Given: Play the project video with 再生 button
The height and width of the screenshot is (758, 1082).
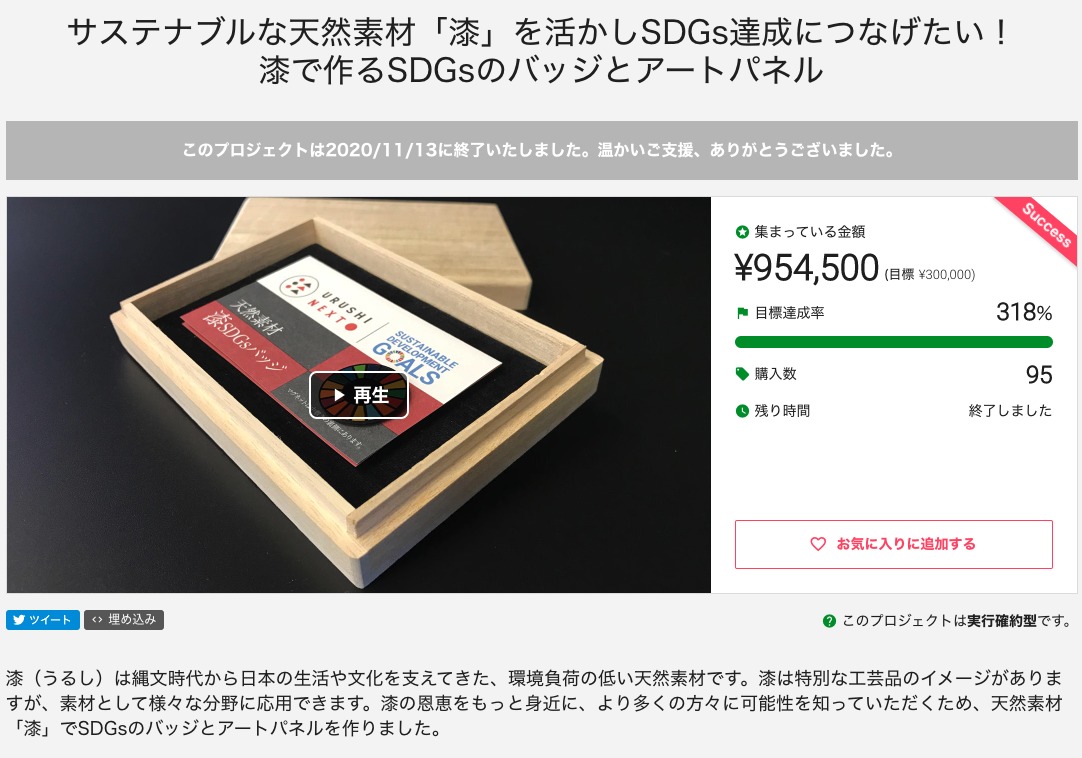Looking at the screenshot, I should (x=359, y=395).
